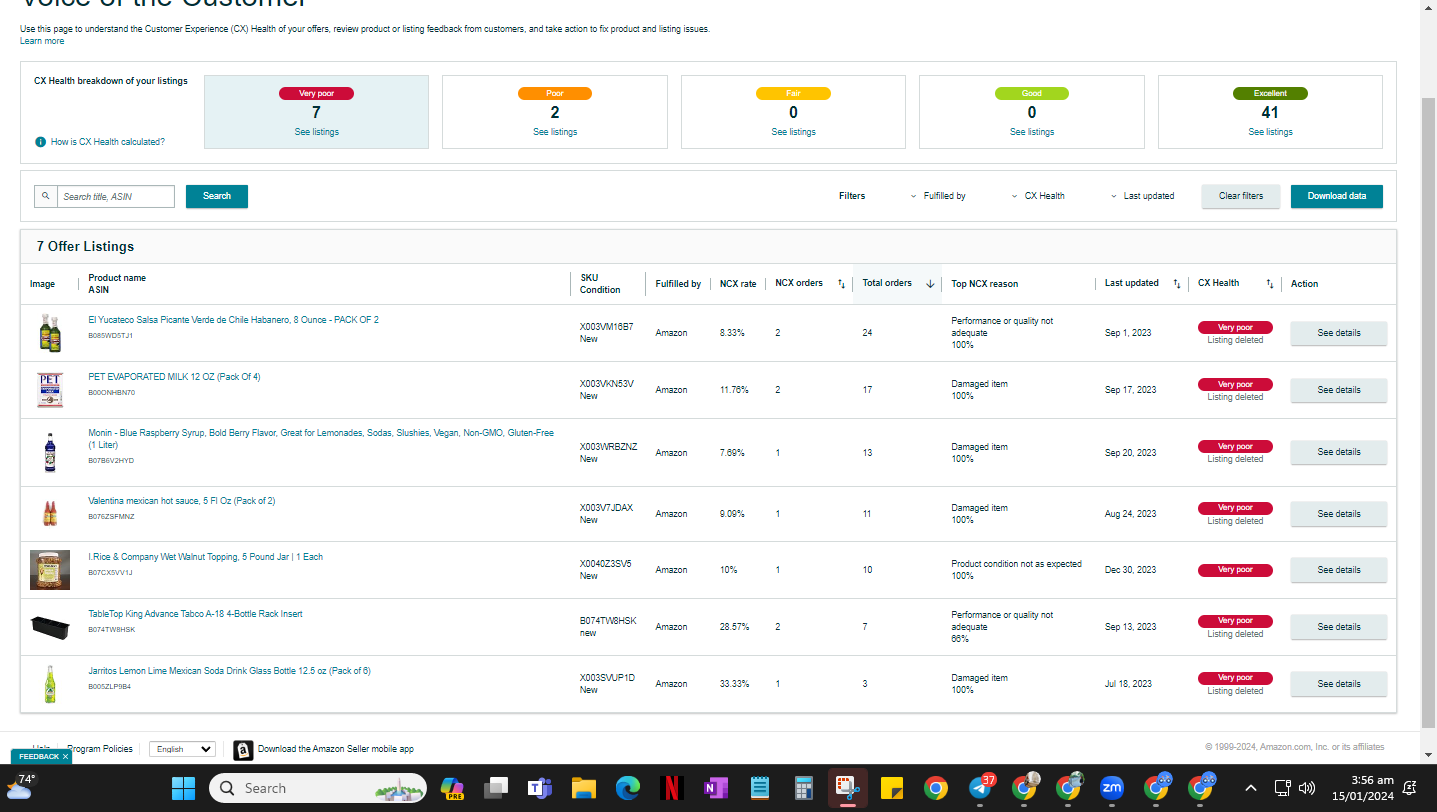1437x812 pixels.
Task: Click the Download data button
Action: tap(1337, 196)
